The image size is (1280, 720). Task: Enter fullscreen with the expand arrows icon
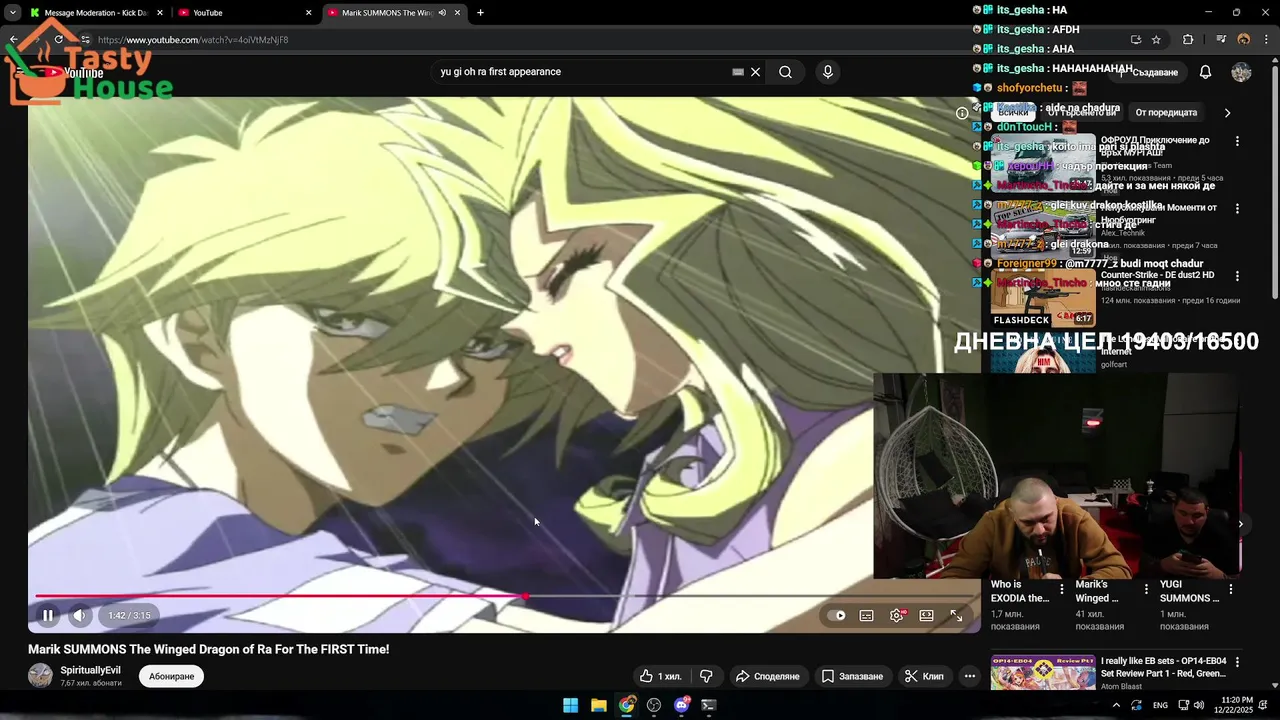coord(956,615)
